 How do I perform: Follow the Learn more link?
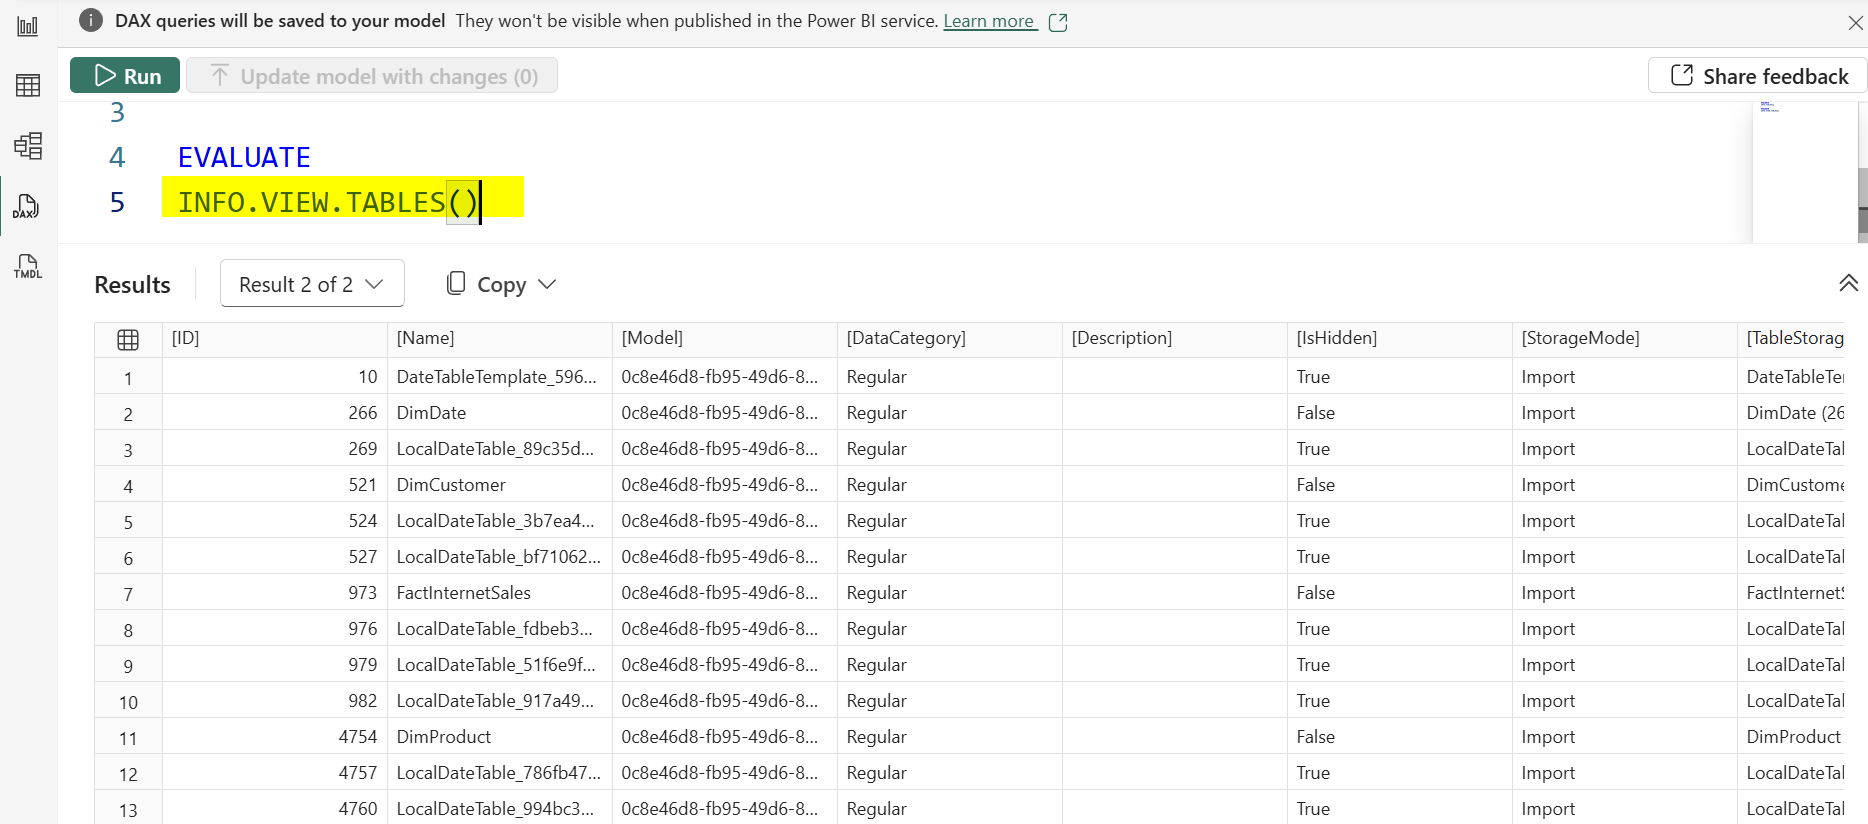(x=988, y=21)
